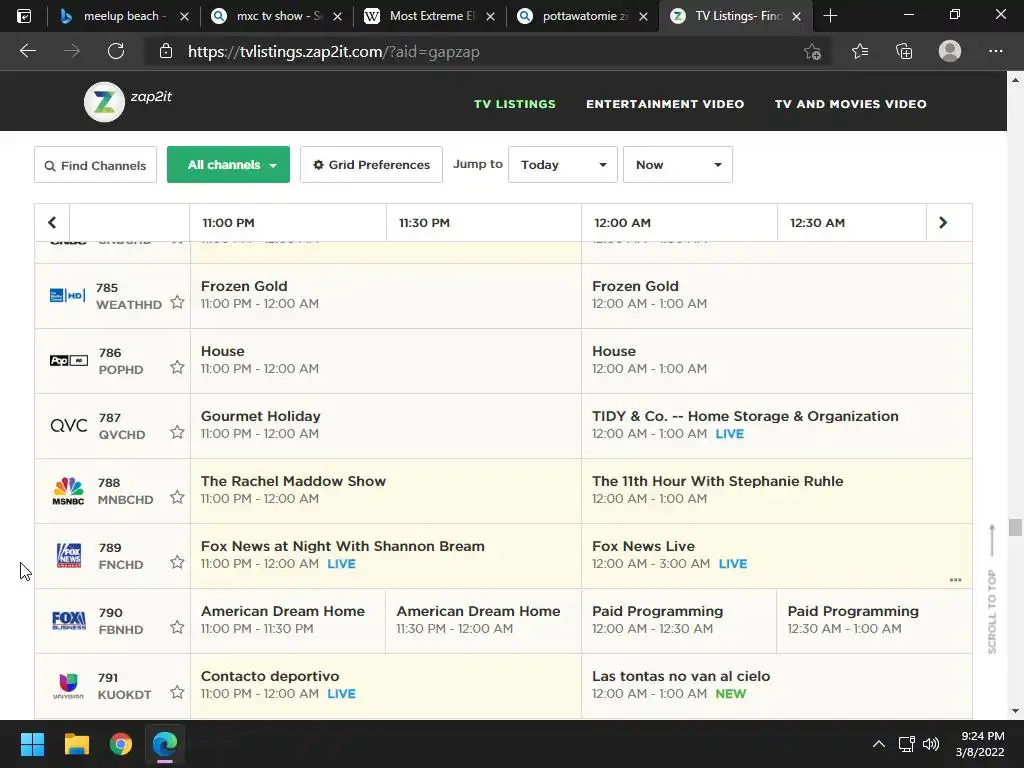Image resolution: width=1024 pixels, height=768 pixels.
Task: Add this page to favorites
Action: (812, 52)
